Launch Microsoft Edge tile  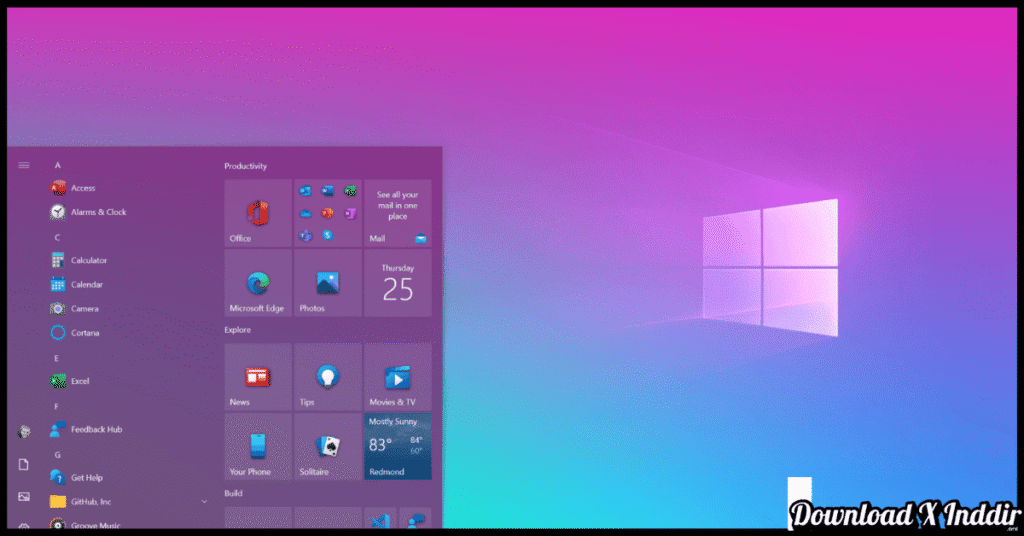[x=258, y=283]
